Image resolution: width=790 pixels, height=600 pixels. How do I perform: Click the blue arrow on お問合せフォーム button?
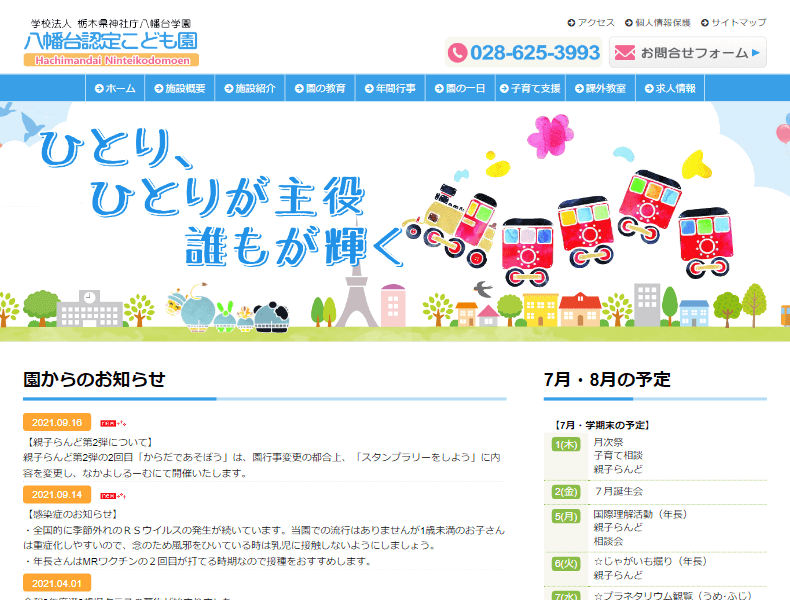(x=755, y=52)
